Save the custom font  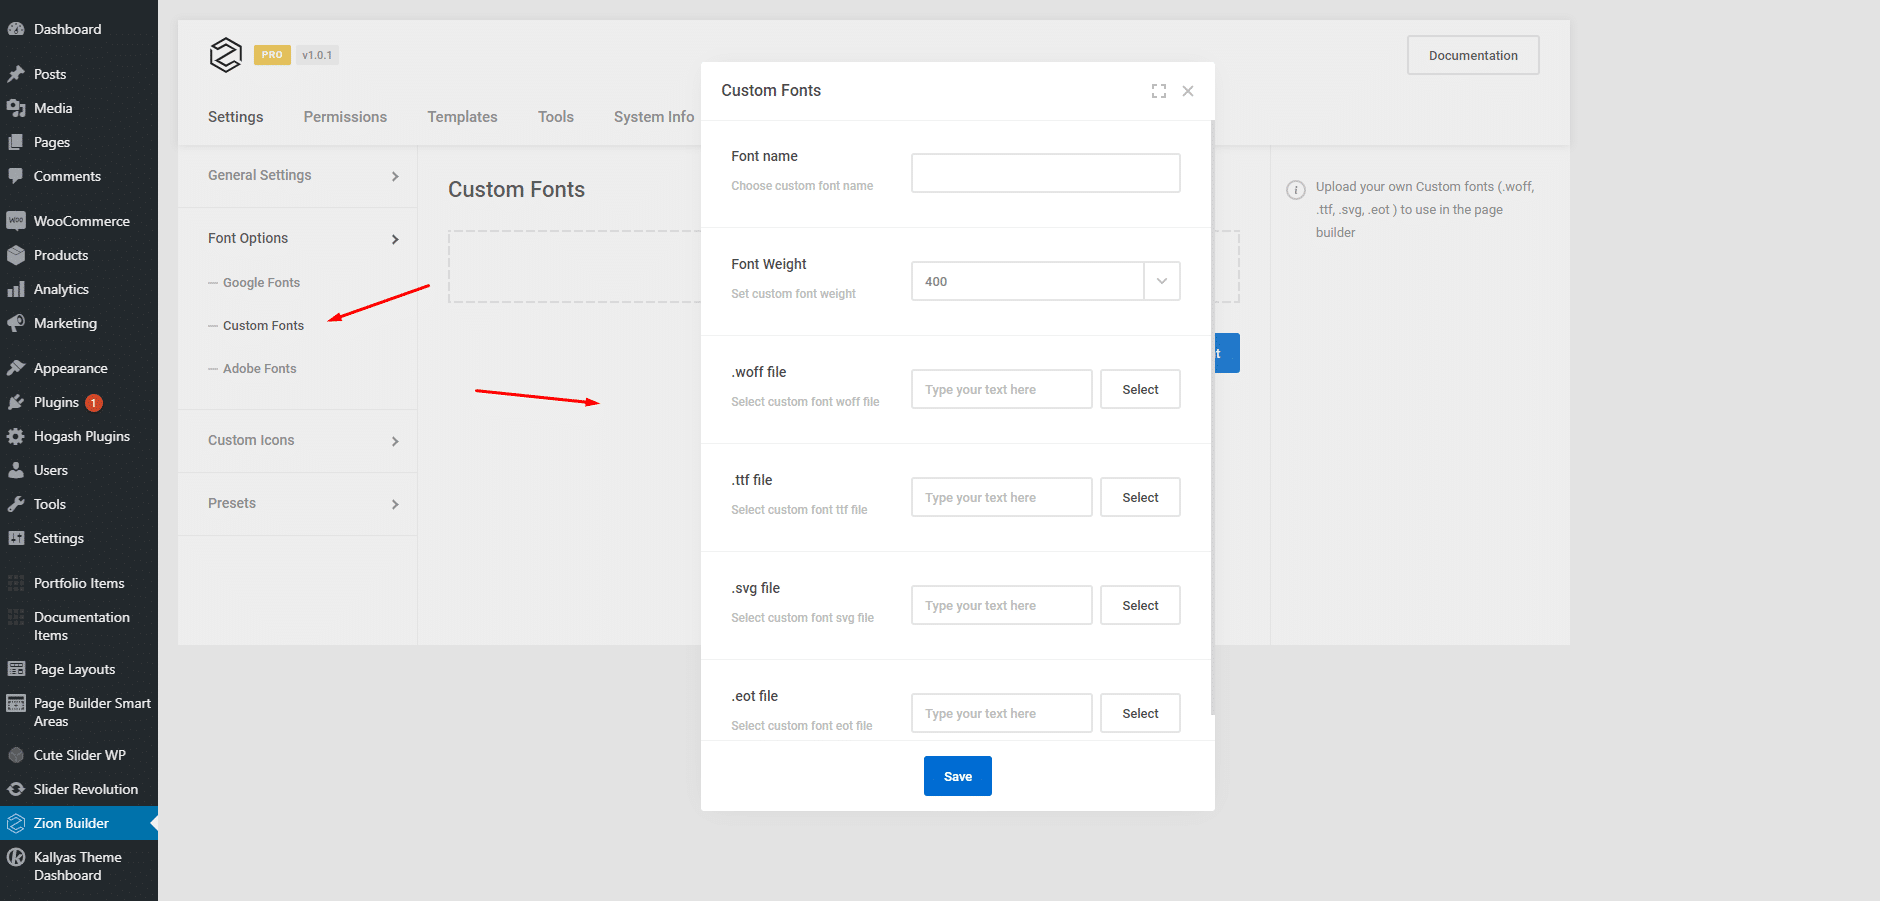[958, 776]
